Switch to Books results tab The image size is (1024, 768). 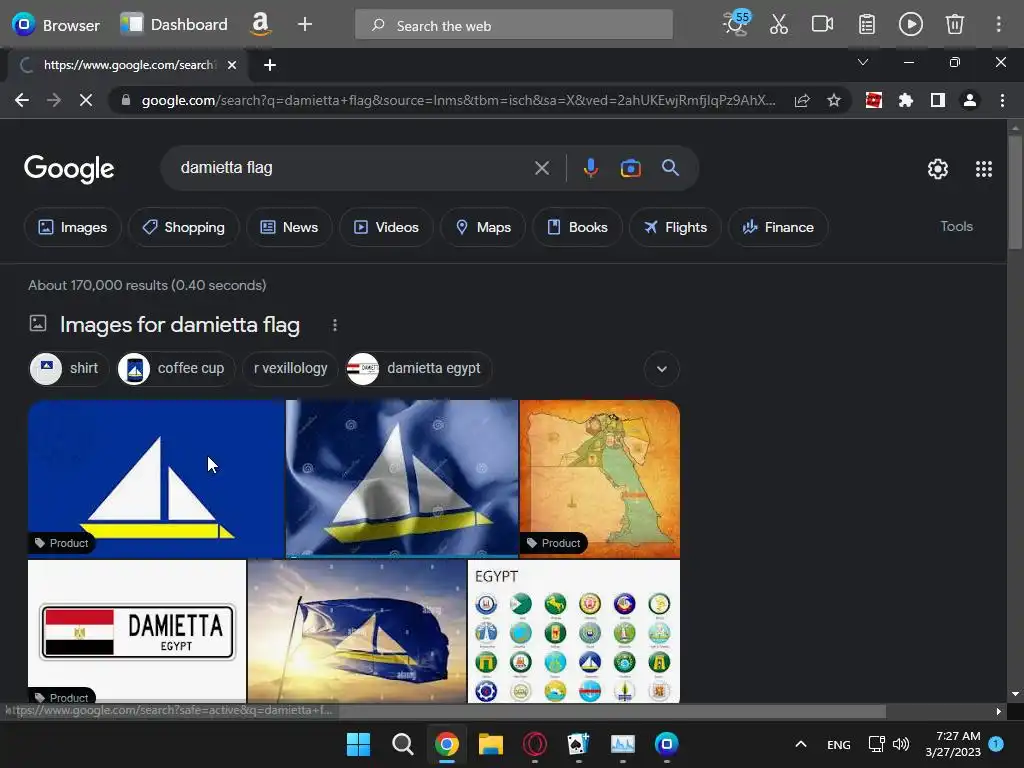coord(577,227)
